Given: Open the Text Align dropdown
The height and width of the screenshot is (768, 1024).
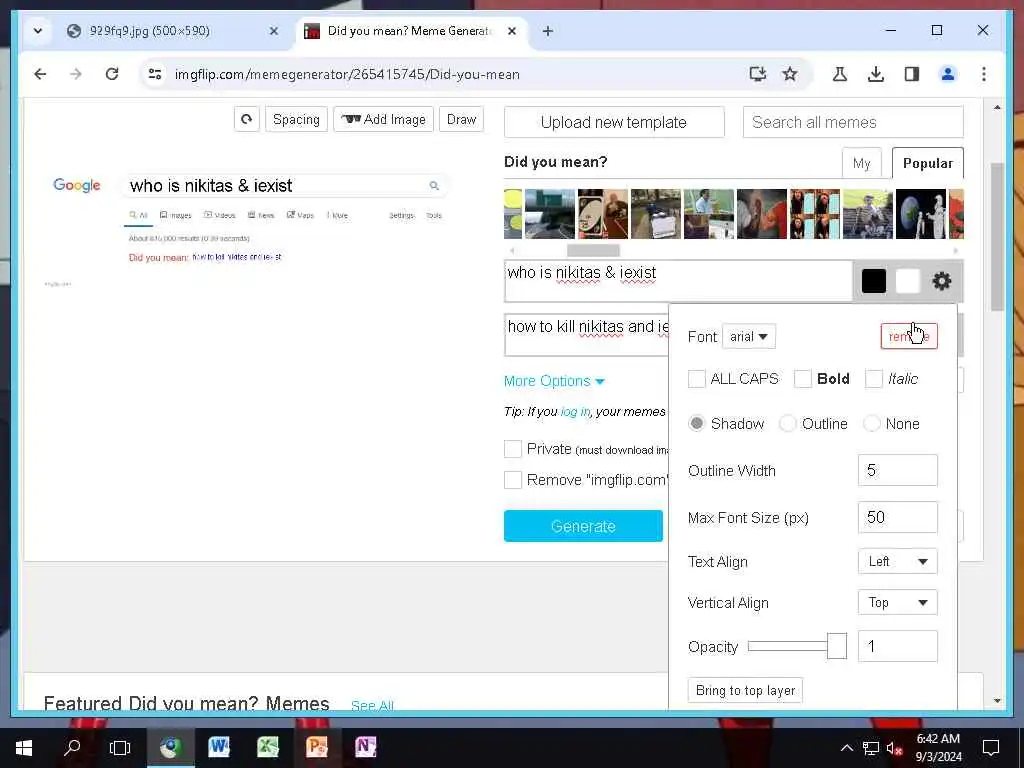Looking at the screenshot, I should (x=897, y=562).
